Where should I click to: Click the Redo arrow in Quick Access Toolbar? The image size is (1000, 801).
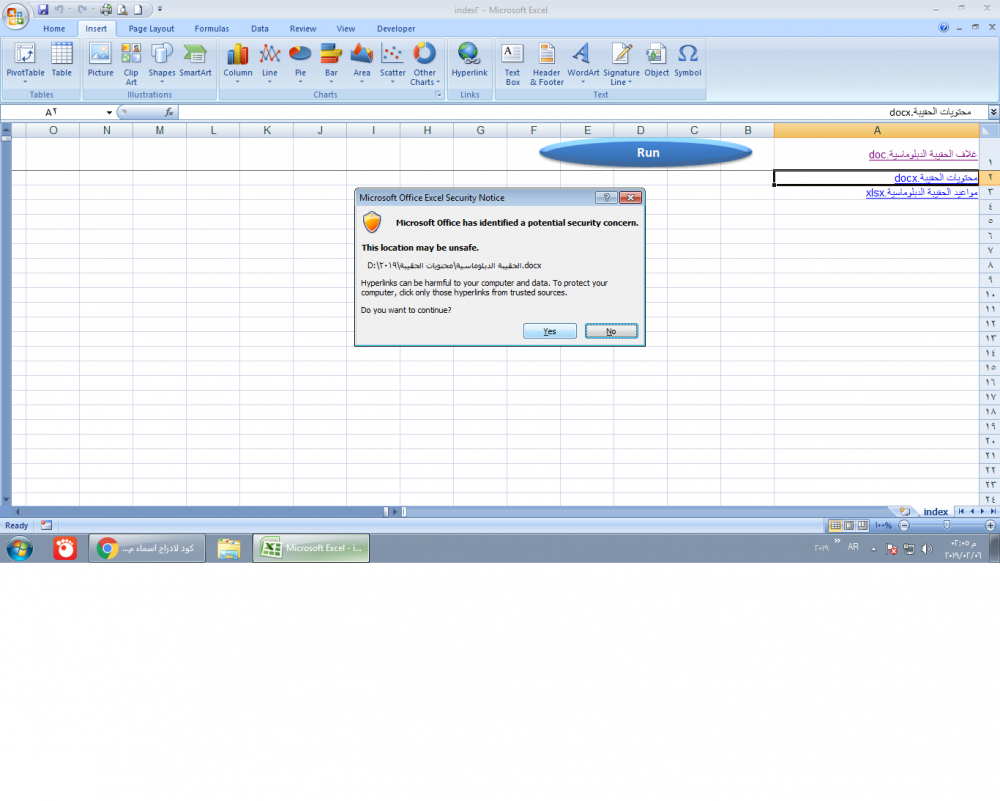tap(82, 10)
